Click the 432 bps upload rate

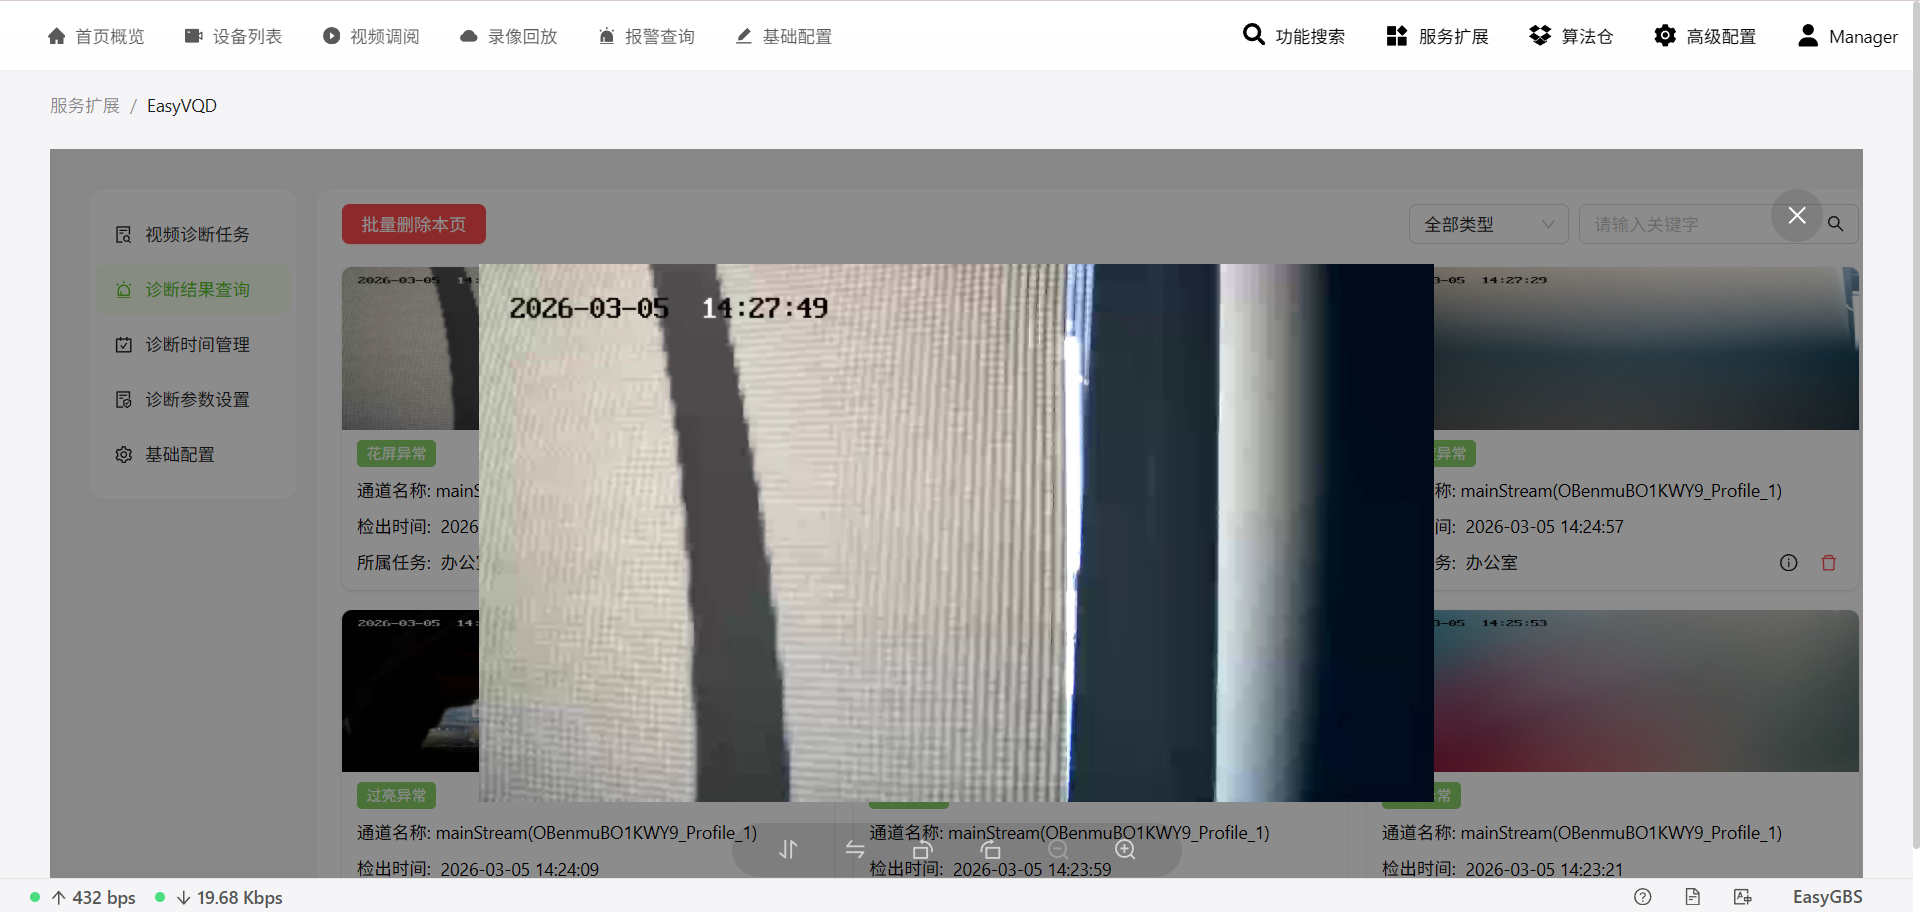(93, 898)
